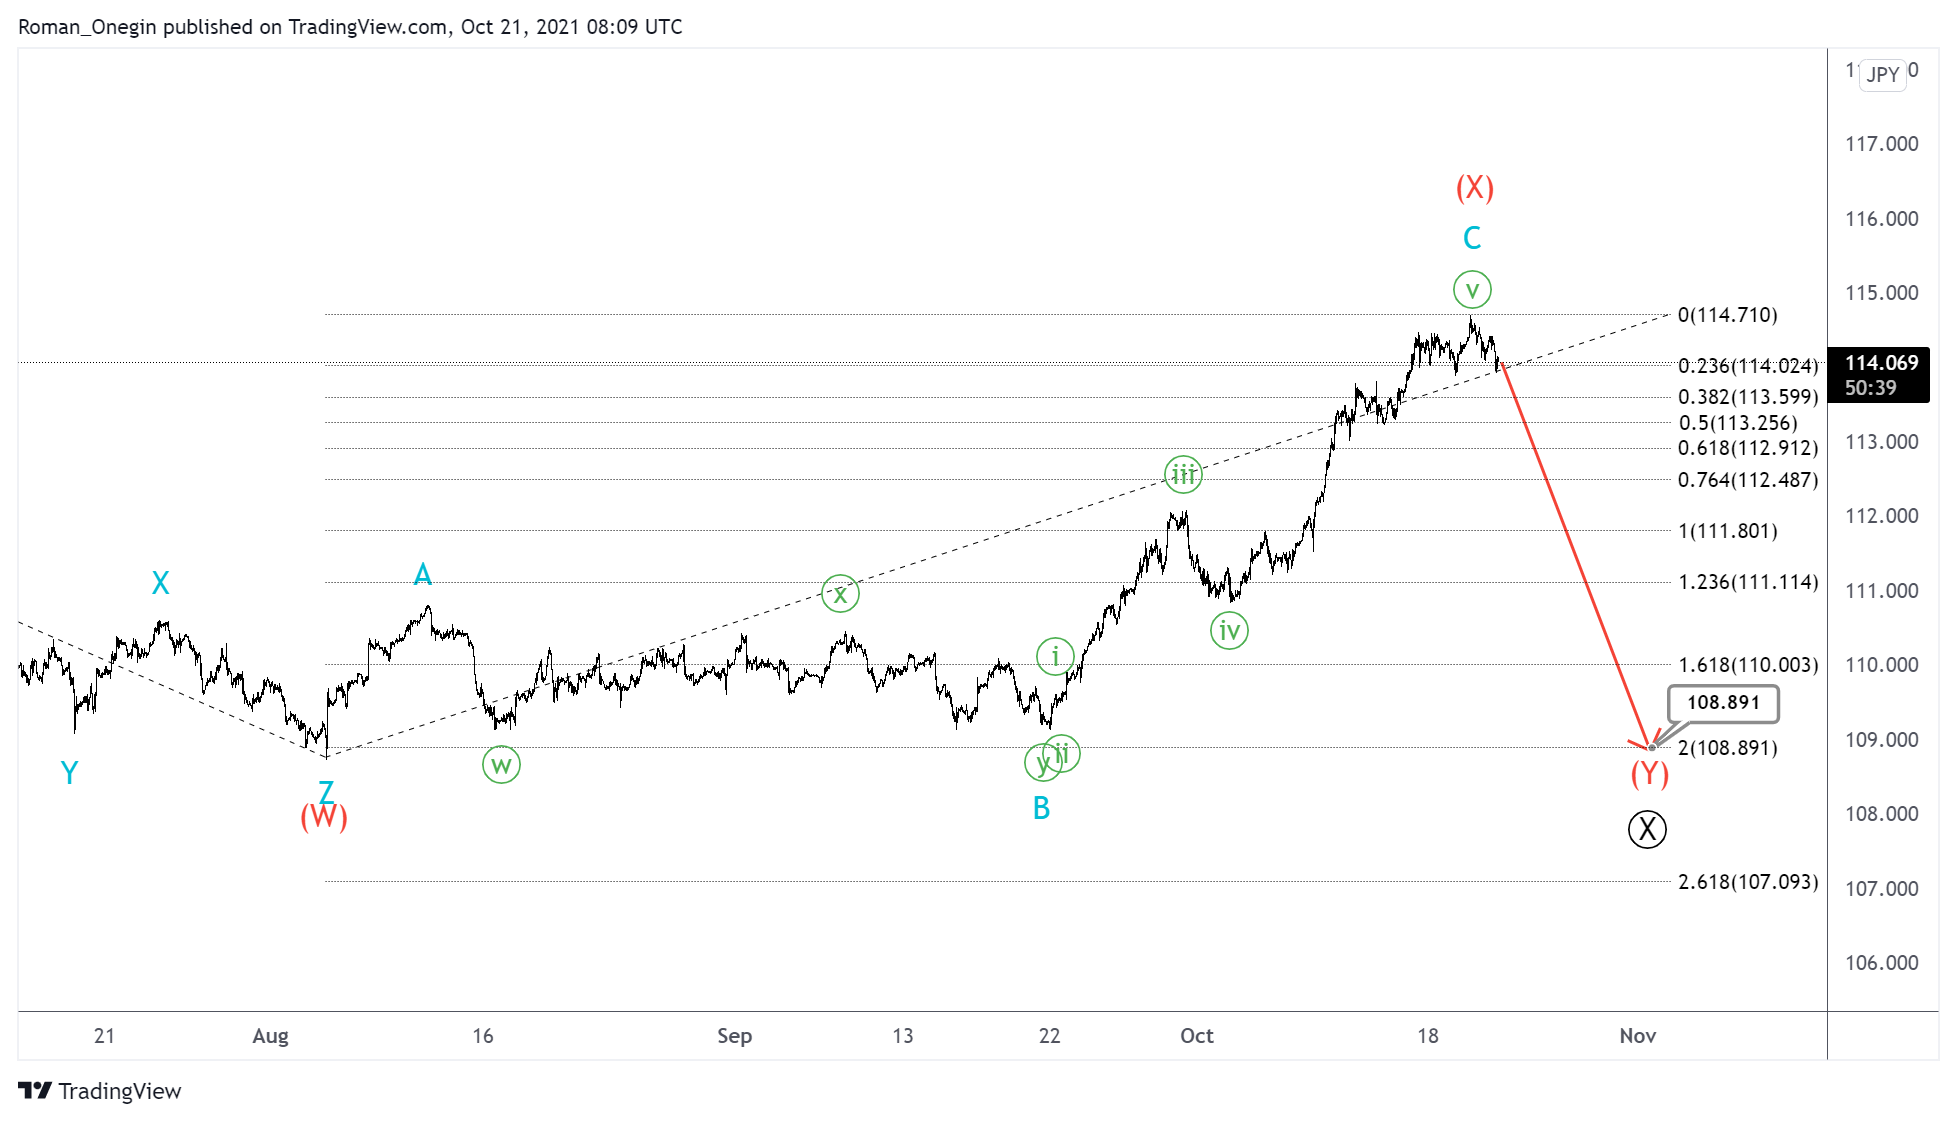The image size is (1957, 1121).
Task: Click the circled wave y marker near B
Action: tap(1044, 763)
